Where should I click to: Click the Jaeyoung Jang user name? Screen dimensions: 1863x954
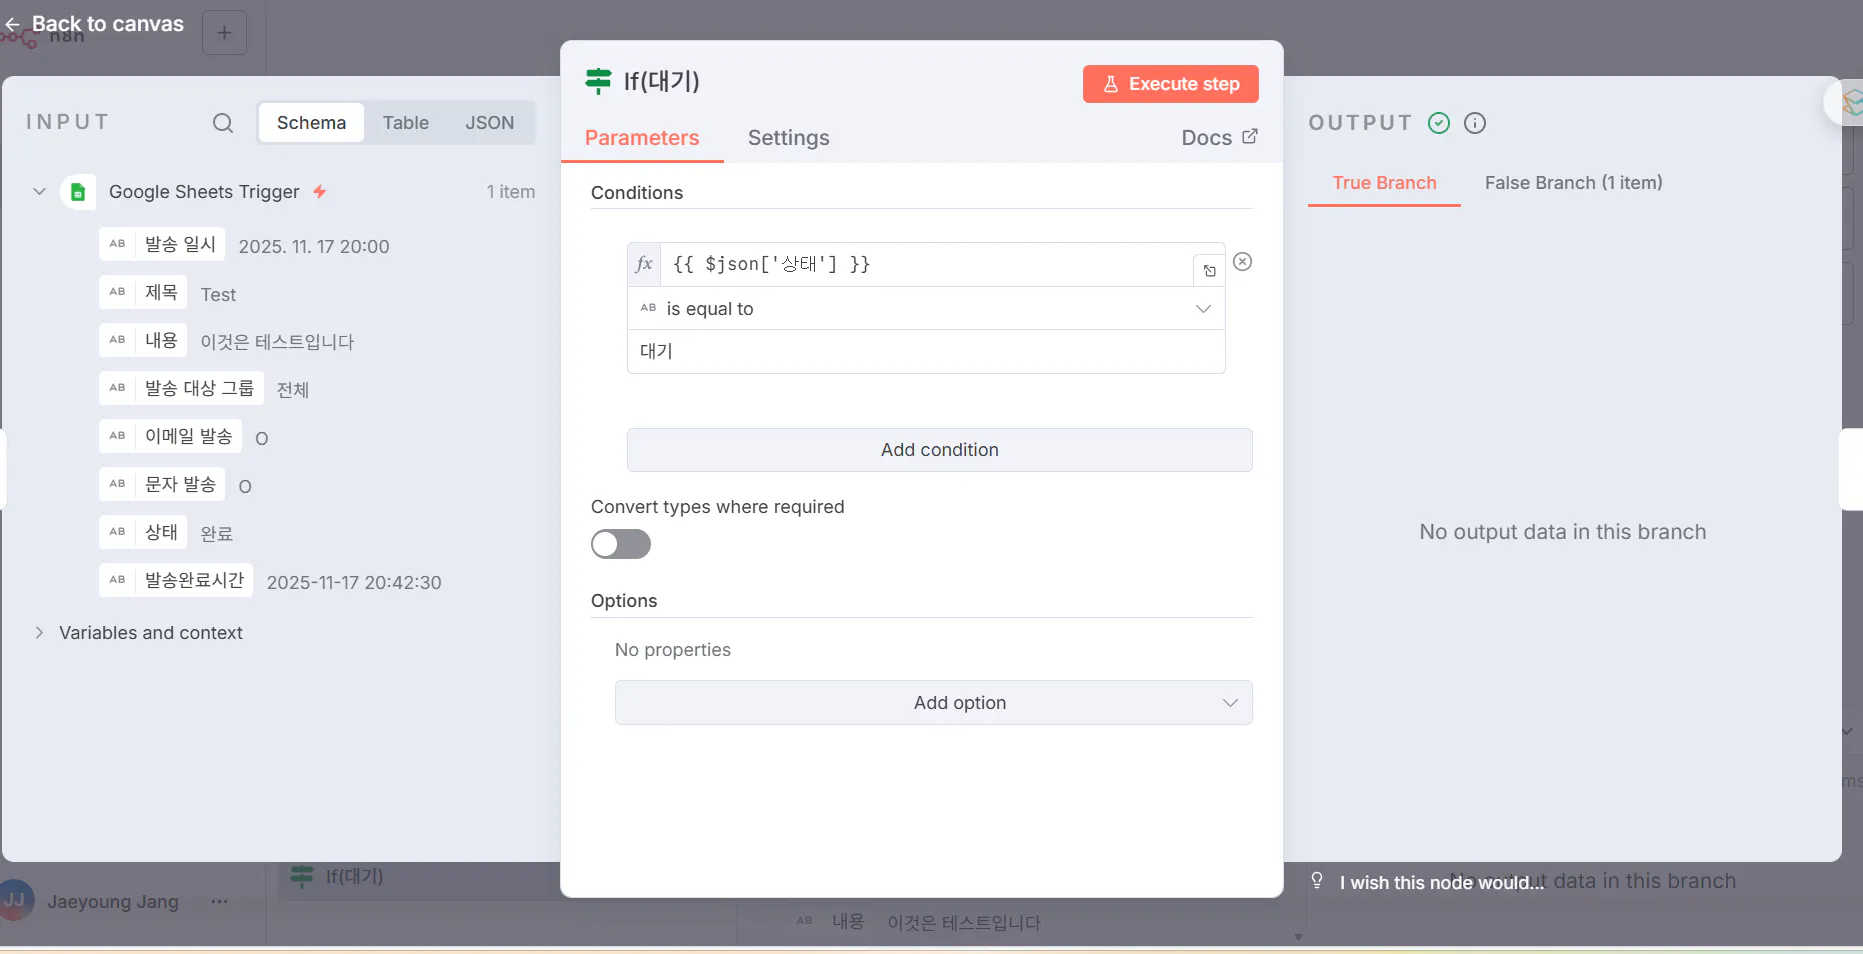(113, 901)
